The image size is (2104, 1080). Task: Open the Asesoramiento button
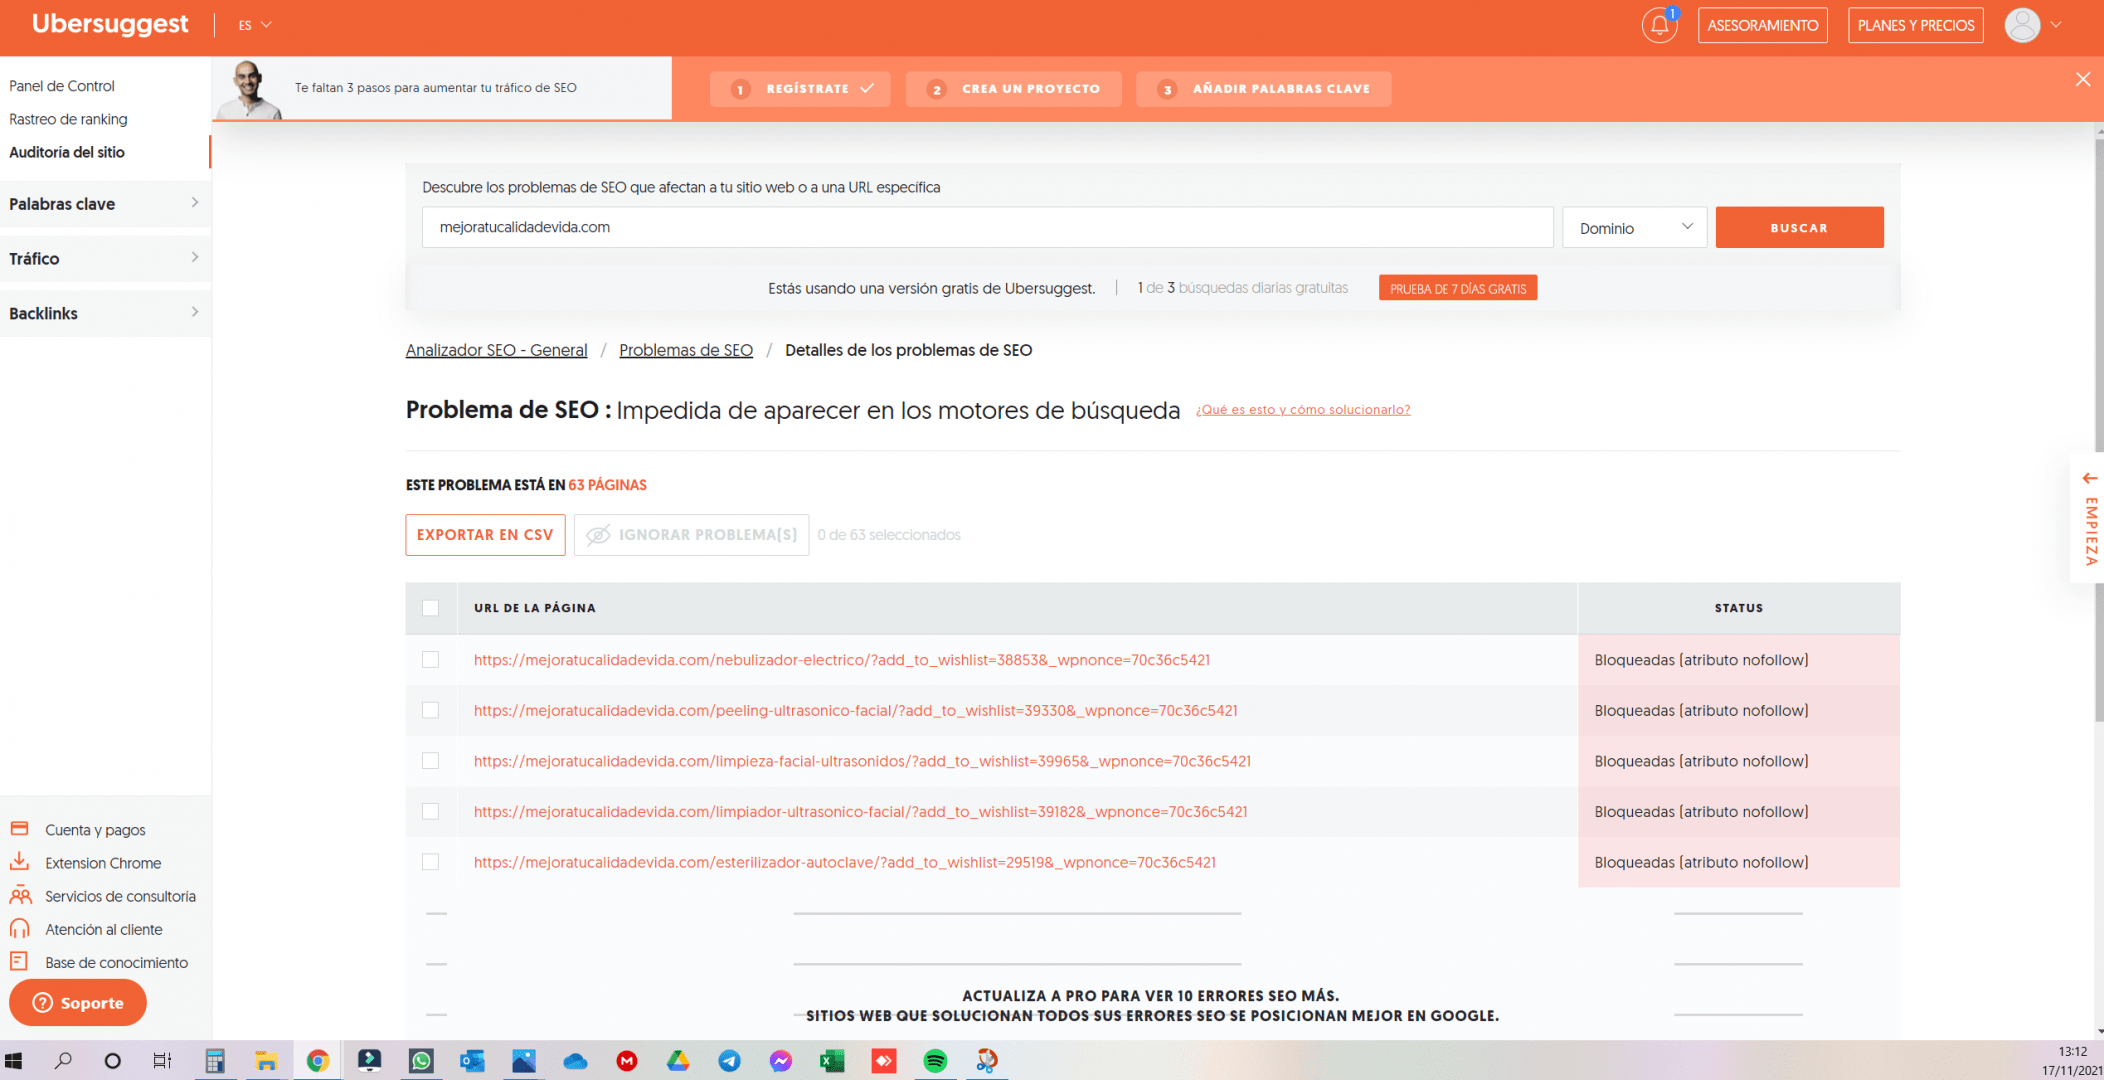(x=1762, y=25)
